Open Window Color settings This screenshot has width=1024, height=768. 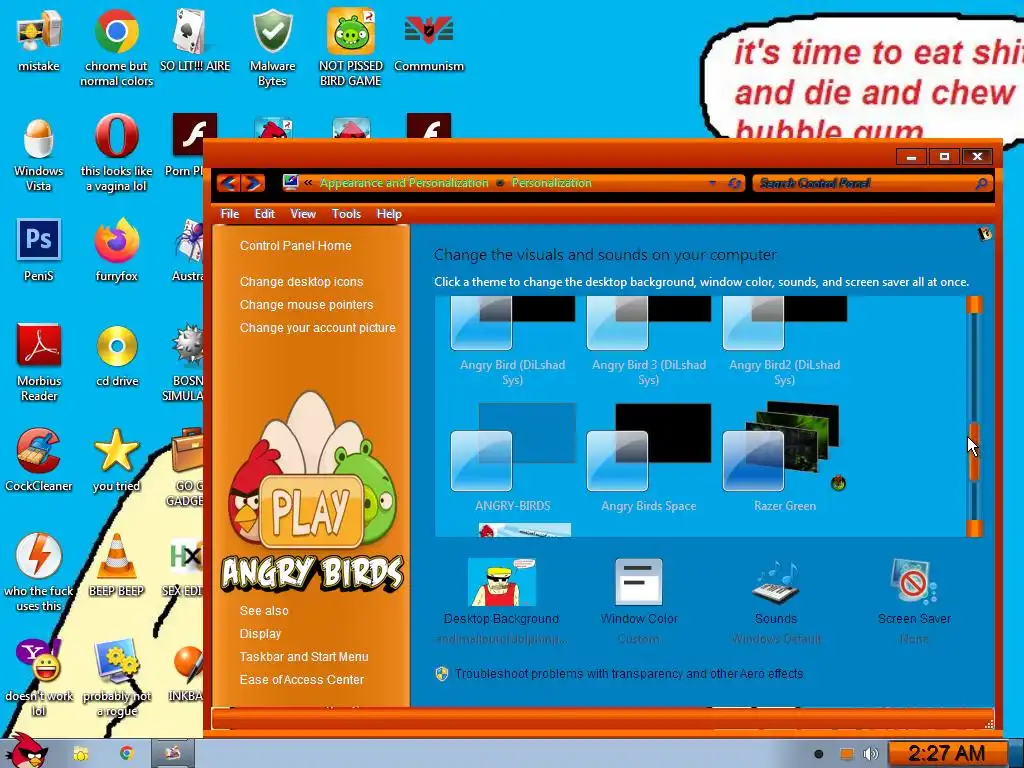pyautogui.click(x=639, y=601)
